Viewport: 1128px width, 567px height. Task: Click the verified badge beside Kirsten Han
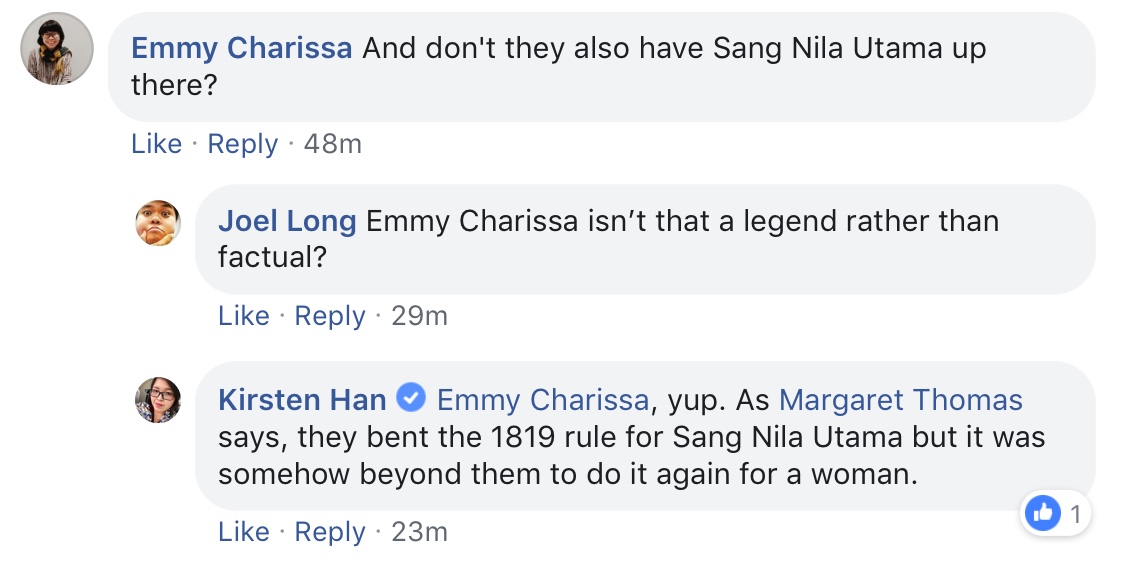click(411, 400)
